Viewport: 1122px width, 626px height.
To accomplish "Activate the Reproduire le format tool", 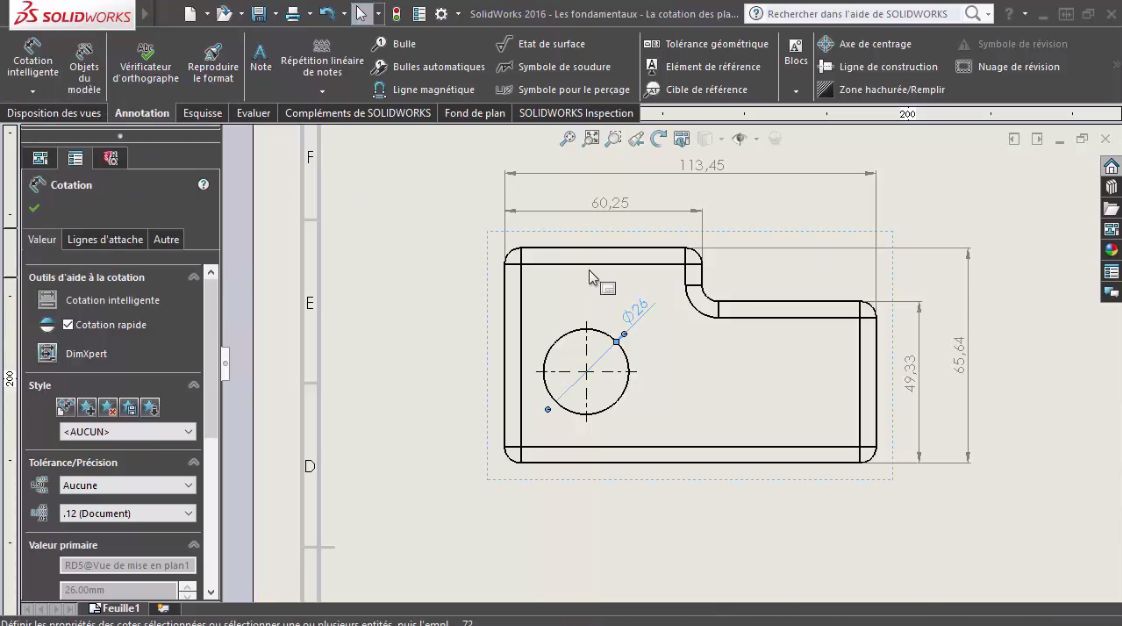I will click(x=212, y=63).
